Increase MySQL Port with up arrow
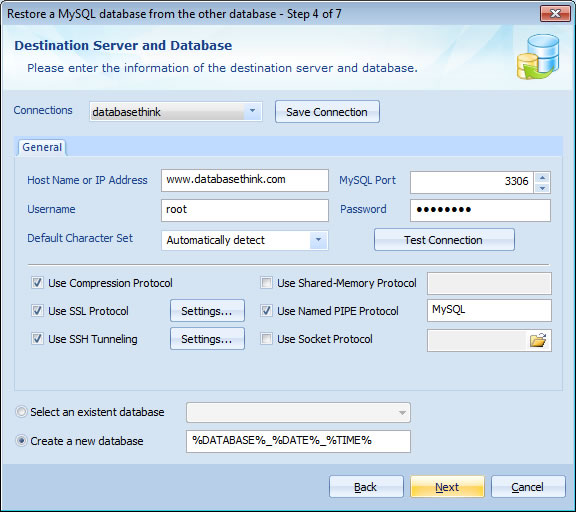Viewport: 576px width, 512px height. click(x=543, y=178)
